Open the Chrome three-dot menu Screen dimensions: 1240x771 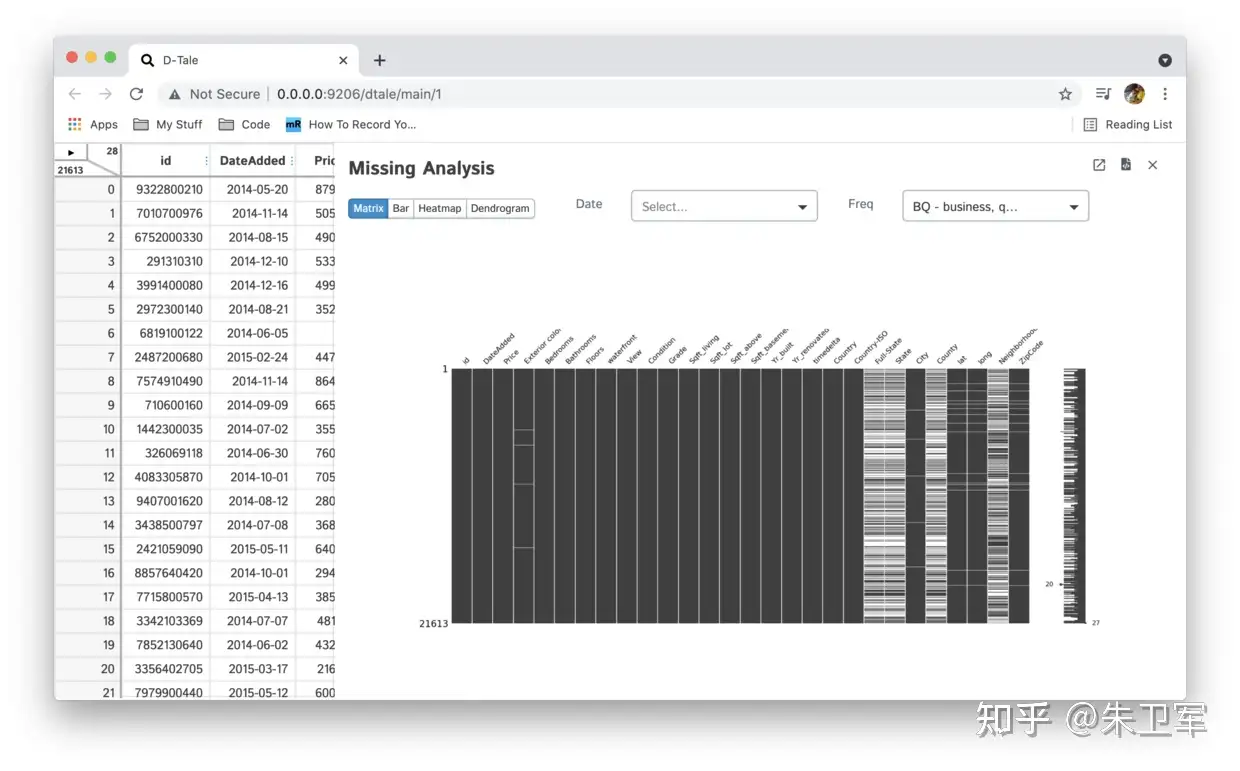1165,94
